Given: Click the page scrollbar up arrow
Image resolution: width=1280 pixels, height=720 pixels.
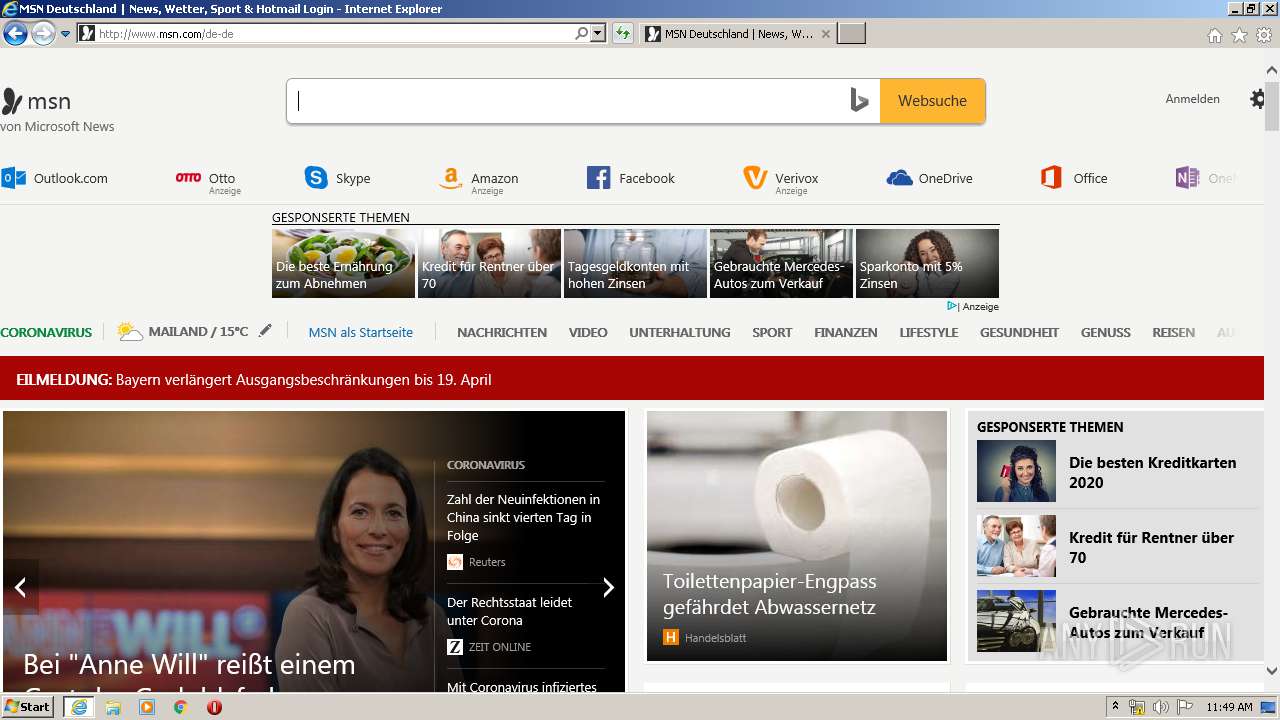Looking at the screenshot, I should pos(1272,70).
